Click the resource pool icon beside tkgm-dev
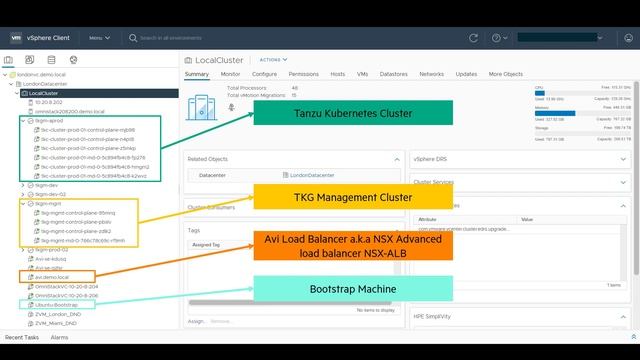This screenshot has width=640, height=360. pyautogui.click(x=30, y=185)
